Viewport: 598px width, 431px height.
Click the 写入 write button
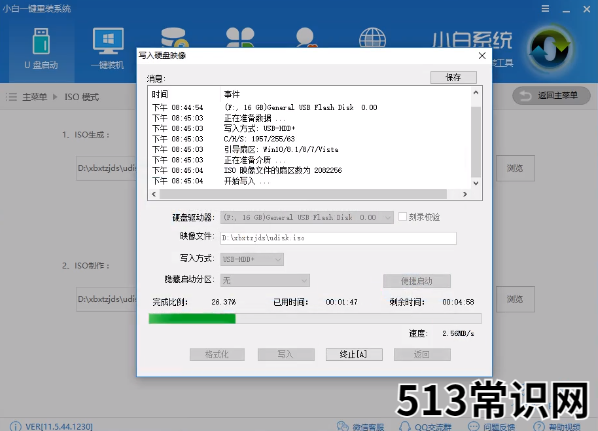[x=286, y=354]
